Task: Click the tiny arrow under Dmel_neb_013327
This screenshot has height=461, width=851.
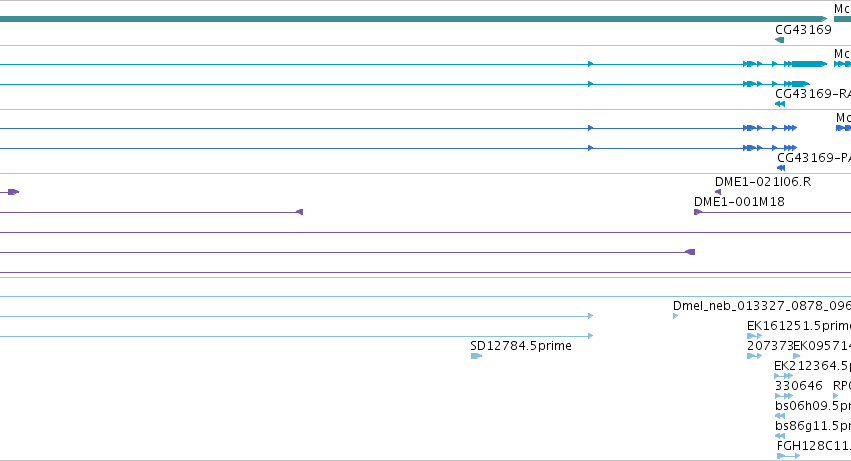Action: point(676,316)
